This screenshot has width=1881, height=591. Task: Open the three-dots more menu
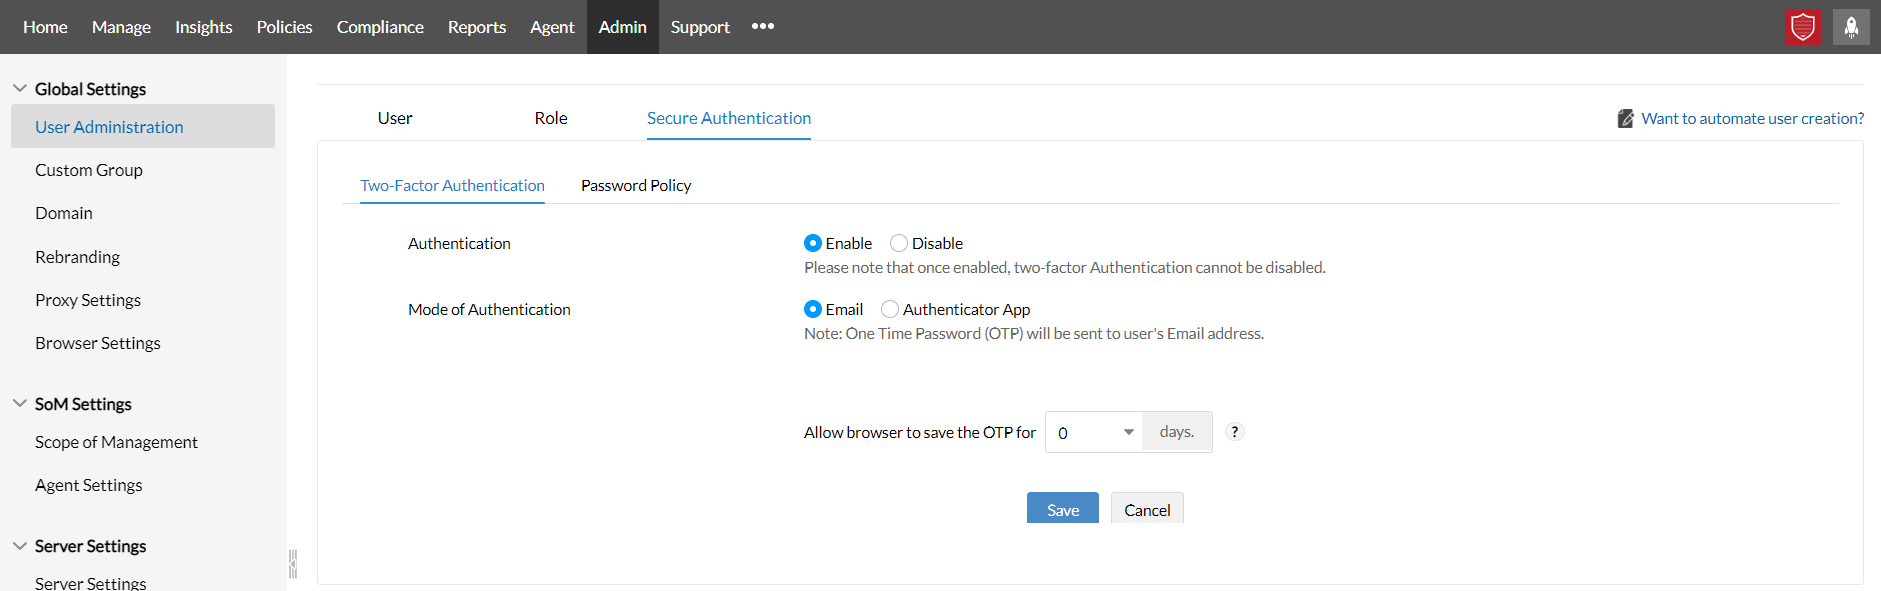click(x=763, y=26)
